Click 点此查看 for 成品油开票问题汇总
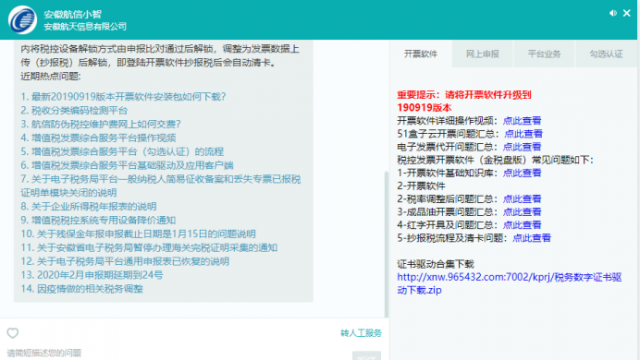This screenshot has width=640, height=360. tap(522, 212)
